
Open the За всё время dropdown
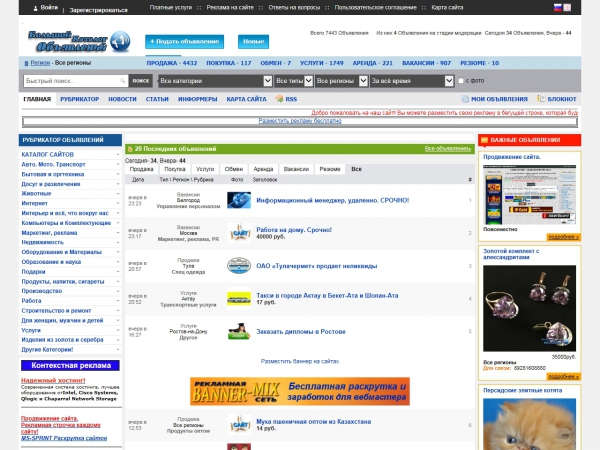coord(412,81)
